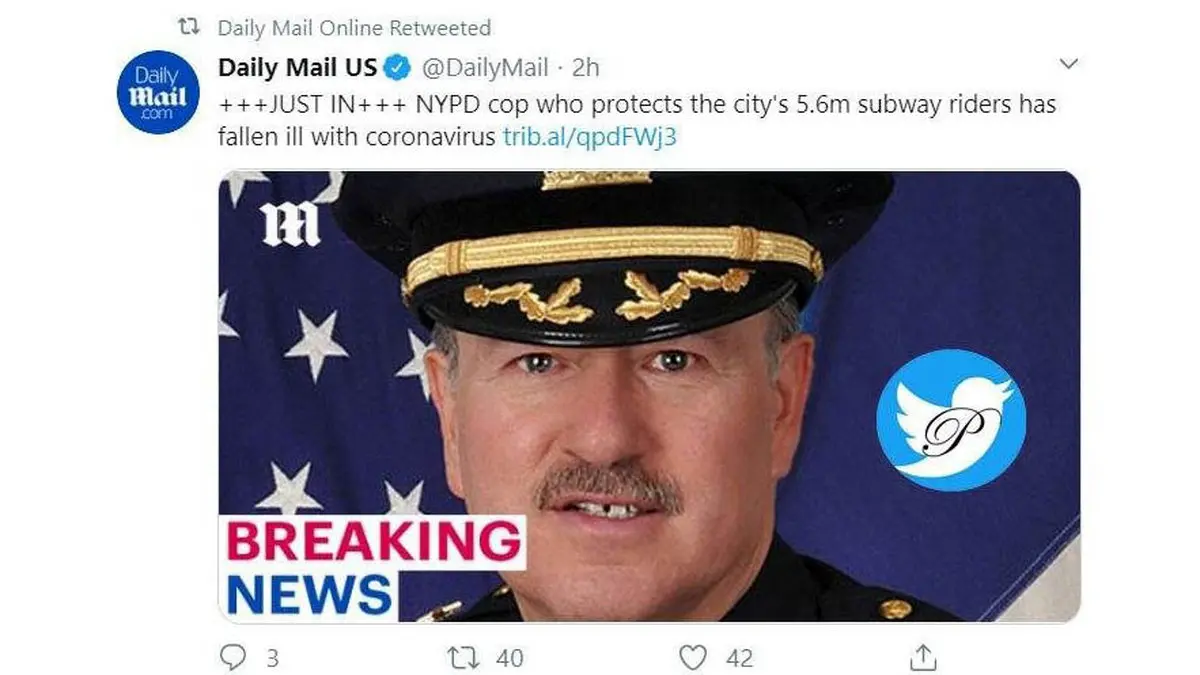
Task: Click the reply count 3
Action: (x=272, y=658)
